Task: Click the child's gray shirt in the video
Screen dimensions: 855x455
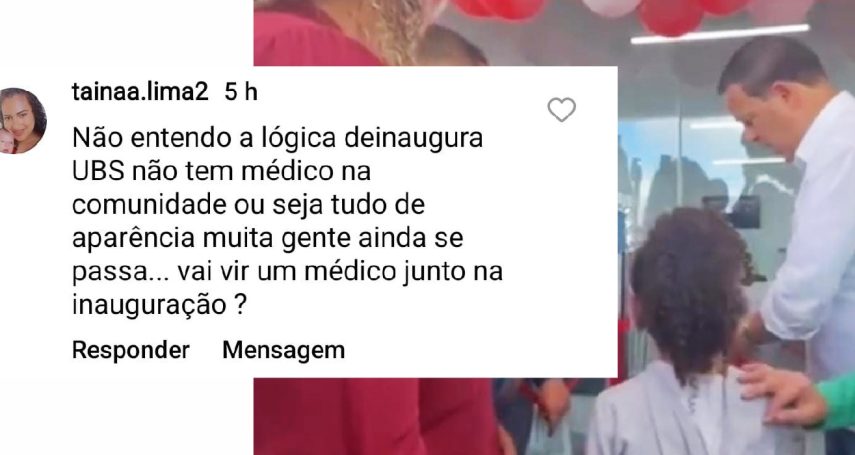Action: (682, 415)
